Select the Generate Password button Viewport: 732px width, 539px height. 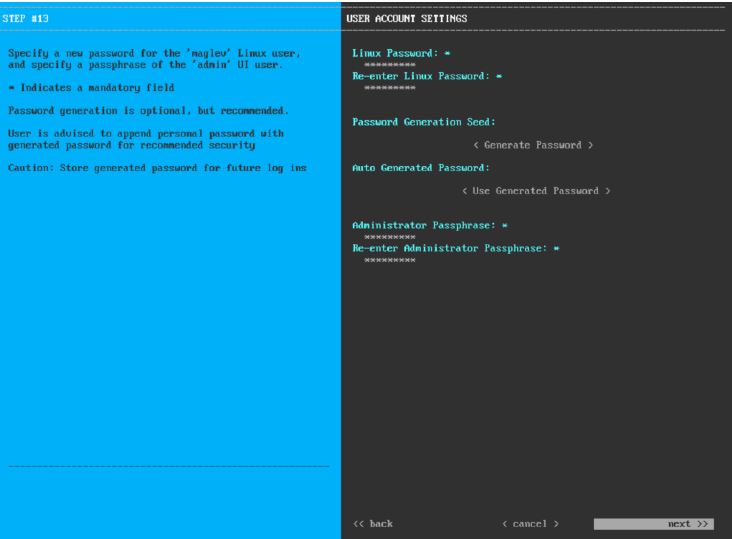pos(533,145)
